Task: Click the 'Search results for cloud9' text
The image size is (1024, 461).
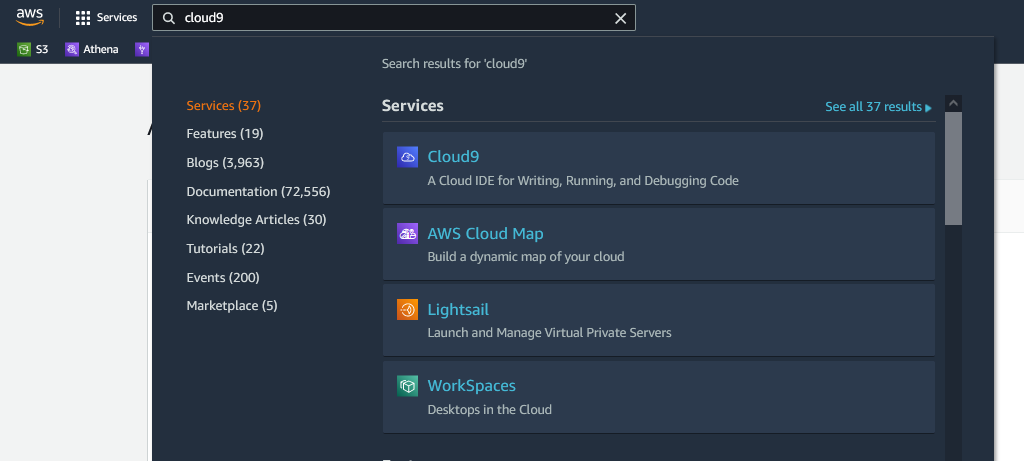Action: pos(454,64)
